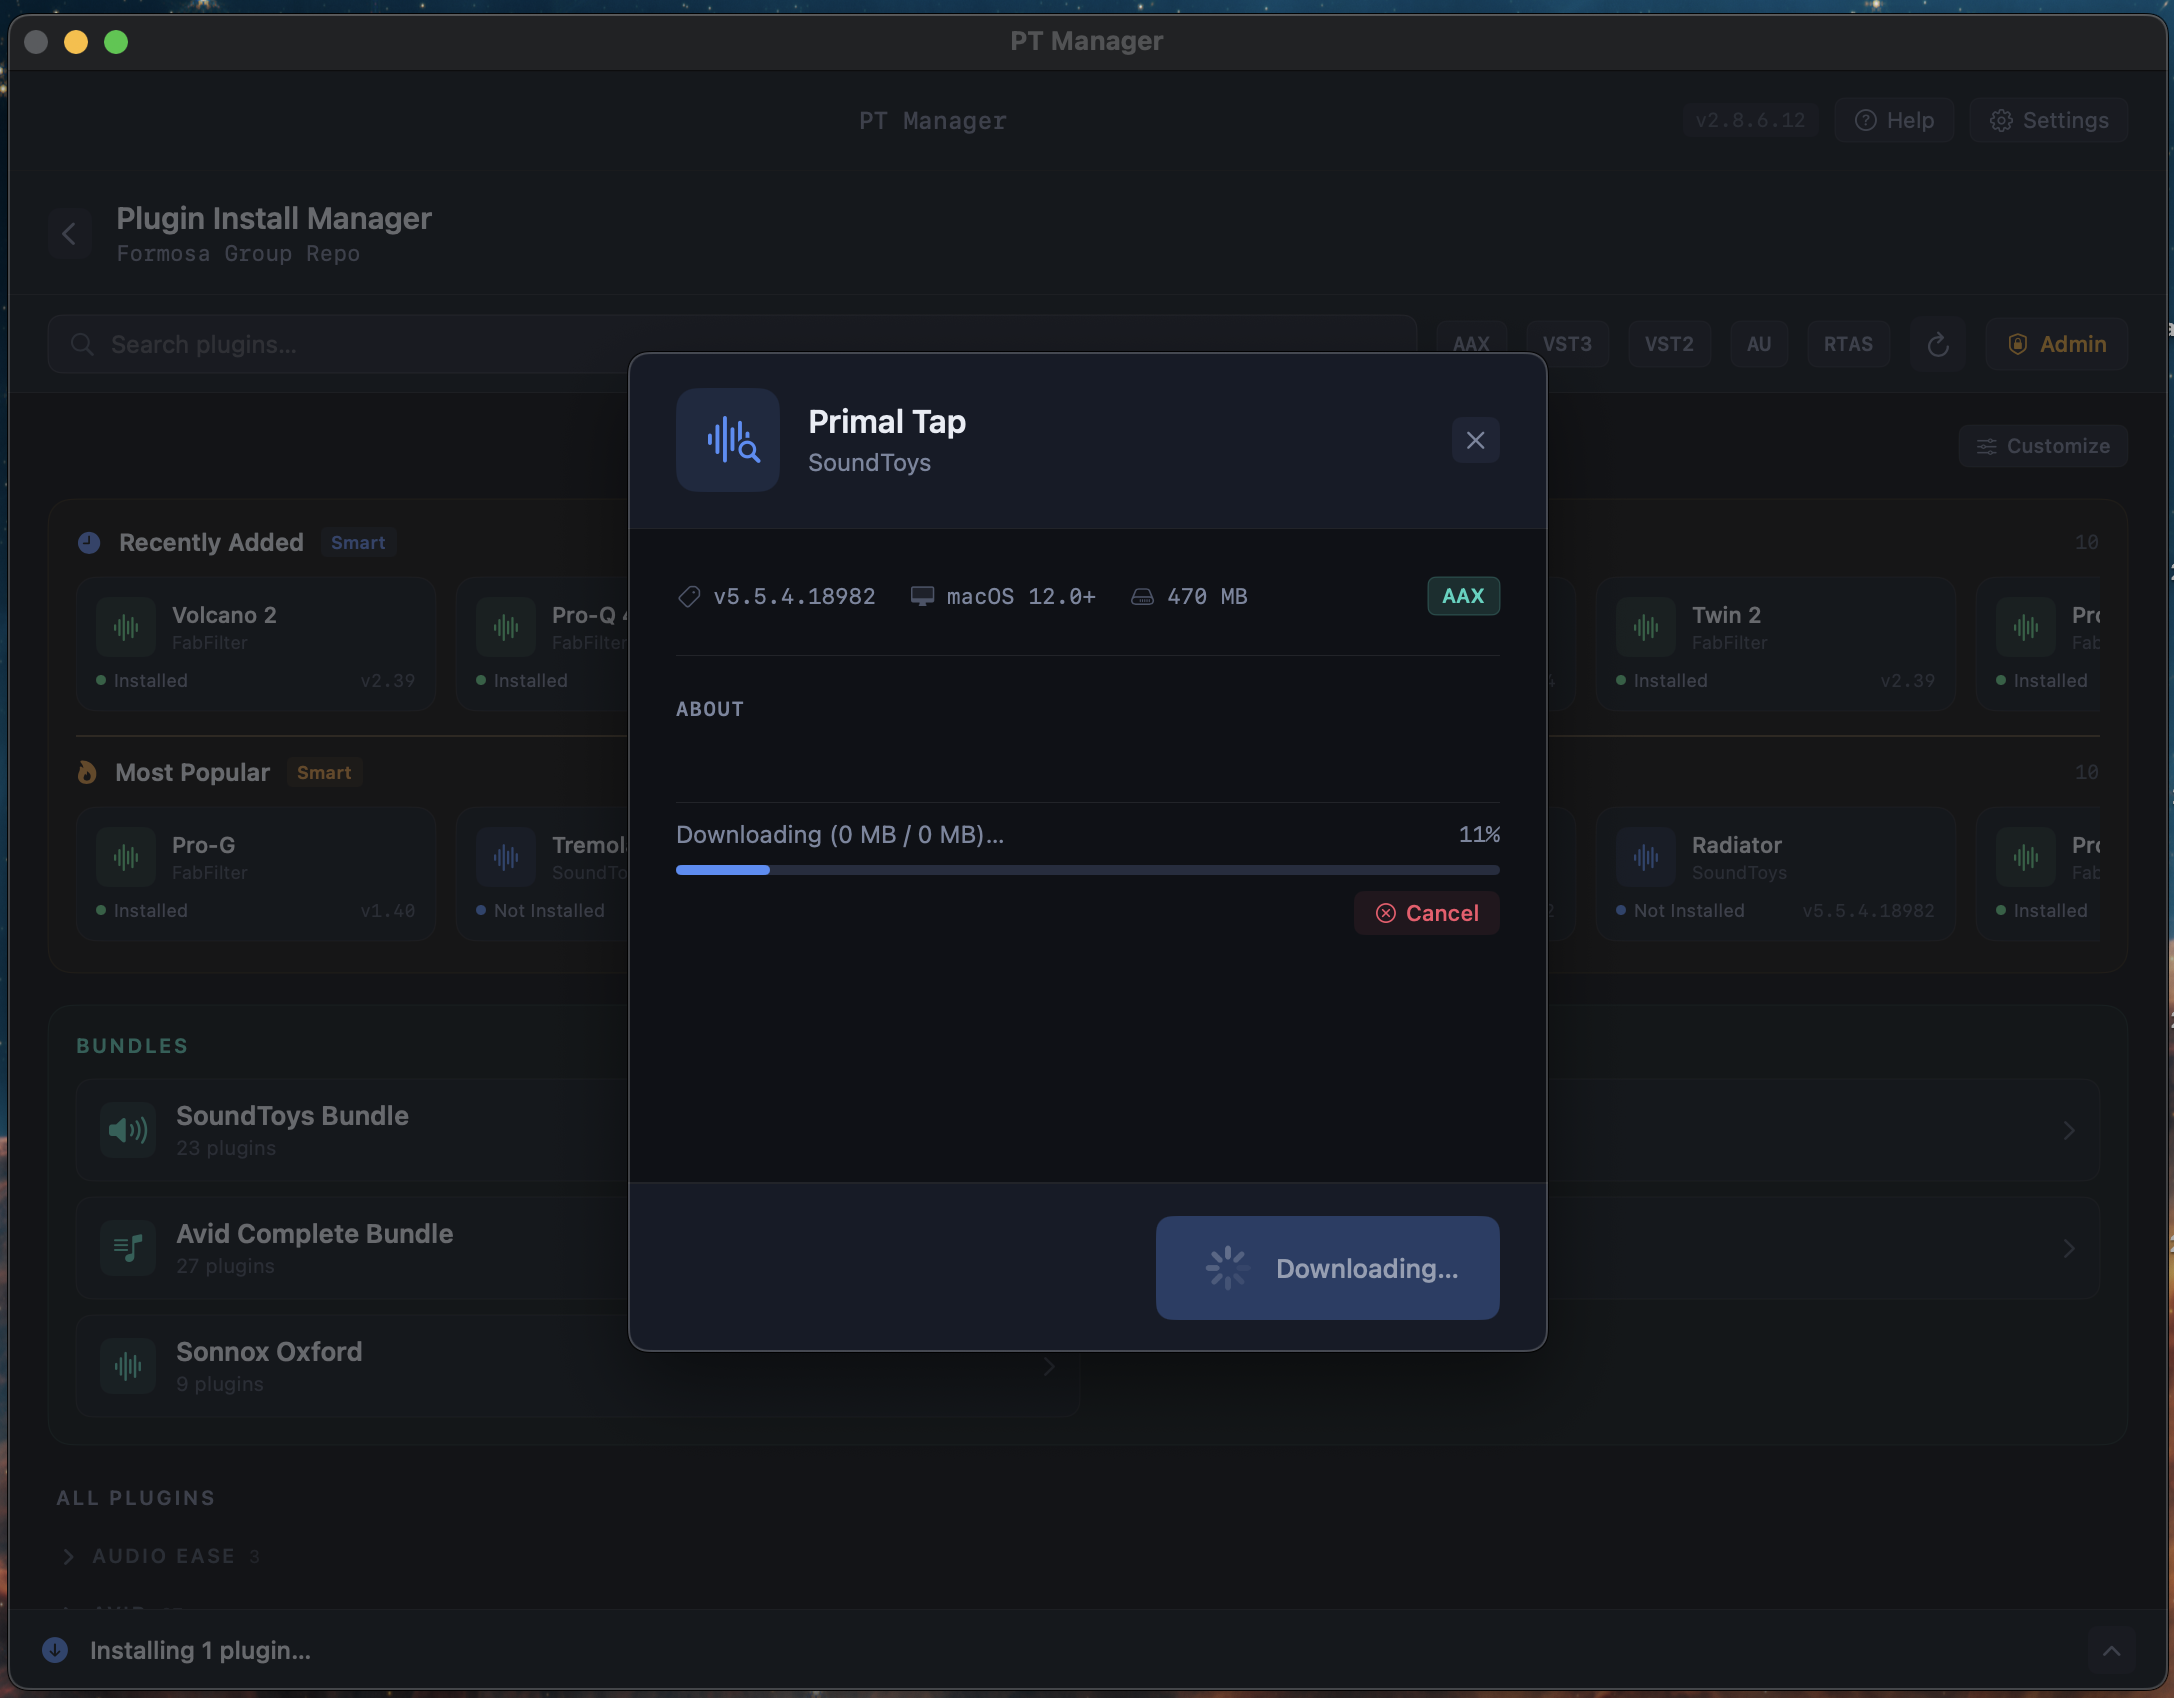Open the Twin 2 plugin card
The height and width of the screenshot is (1698, 2174).
click(x=1776, y=644)
